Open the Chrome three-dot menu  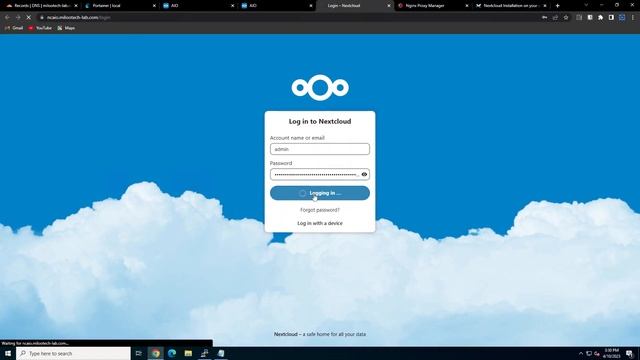(x=633, y=18)
